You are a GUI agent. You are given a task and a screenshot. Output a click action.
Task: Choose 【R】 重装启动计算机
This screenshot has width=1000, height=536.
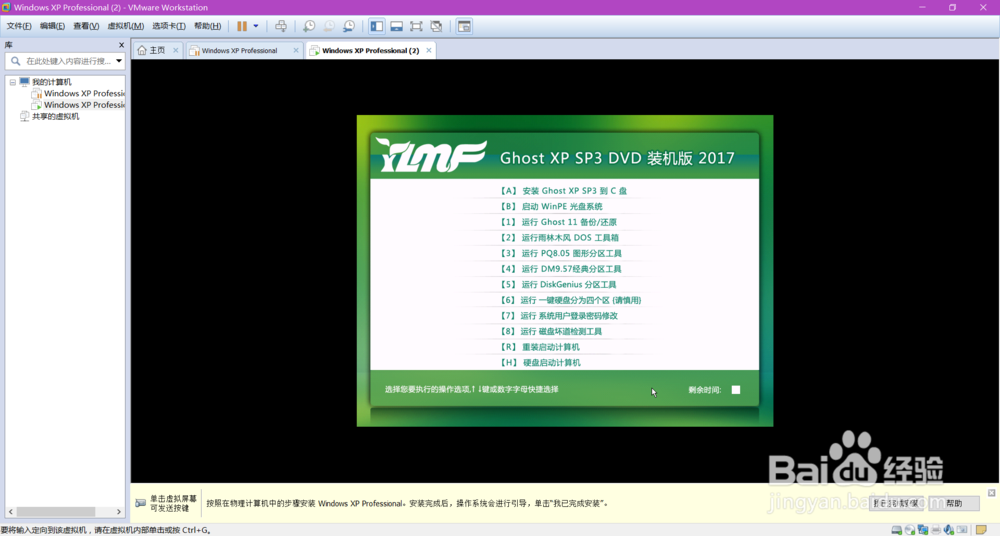[540, 347]
